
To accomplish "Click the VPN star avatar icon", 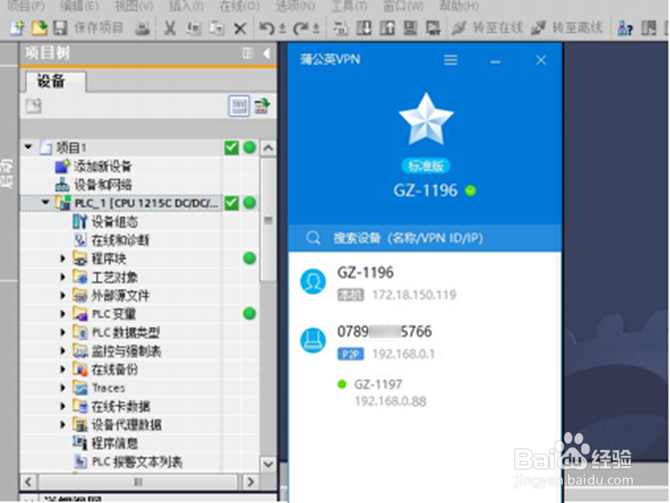I will coord(426,120).
